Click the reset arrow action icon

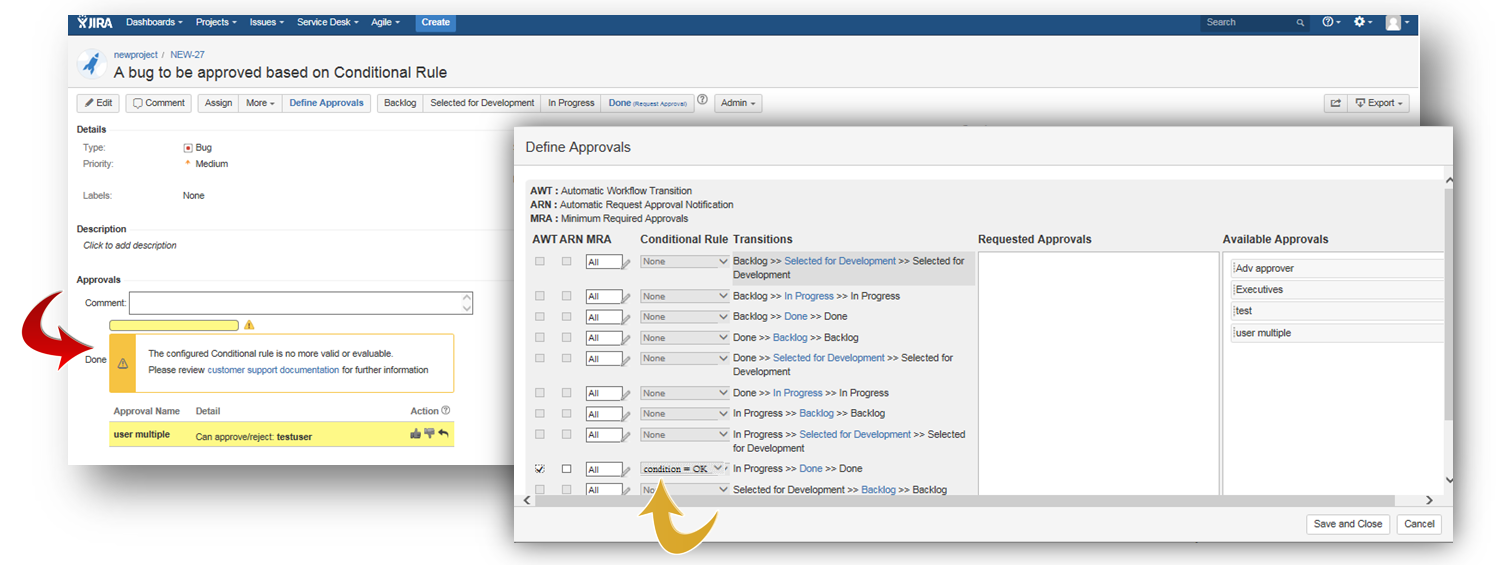[x=443, y=434]
